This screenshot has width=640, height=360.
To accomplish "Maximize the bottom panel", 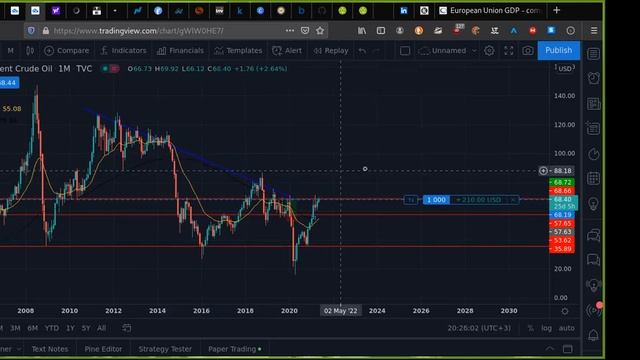I will pyautogui.click(x=568, y=349).
